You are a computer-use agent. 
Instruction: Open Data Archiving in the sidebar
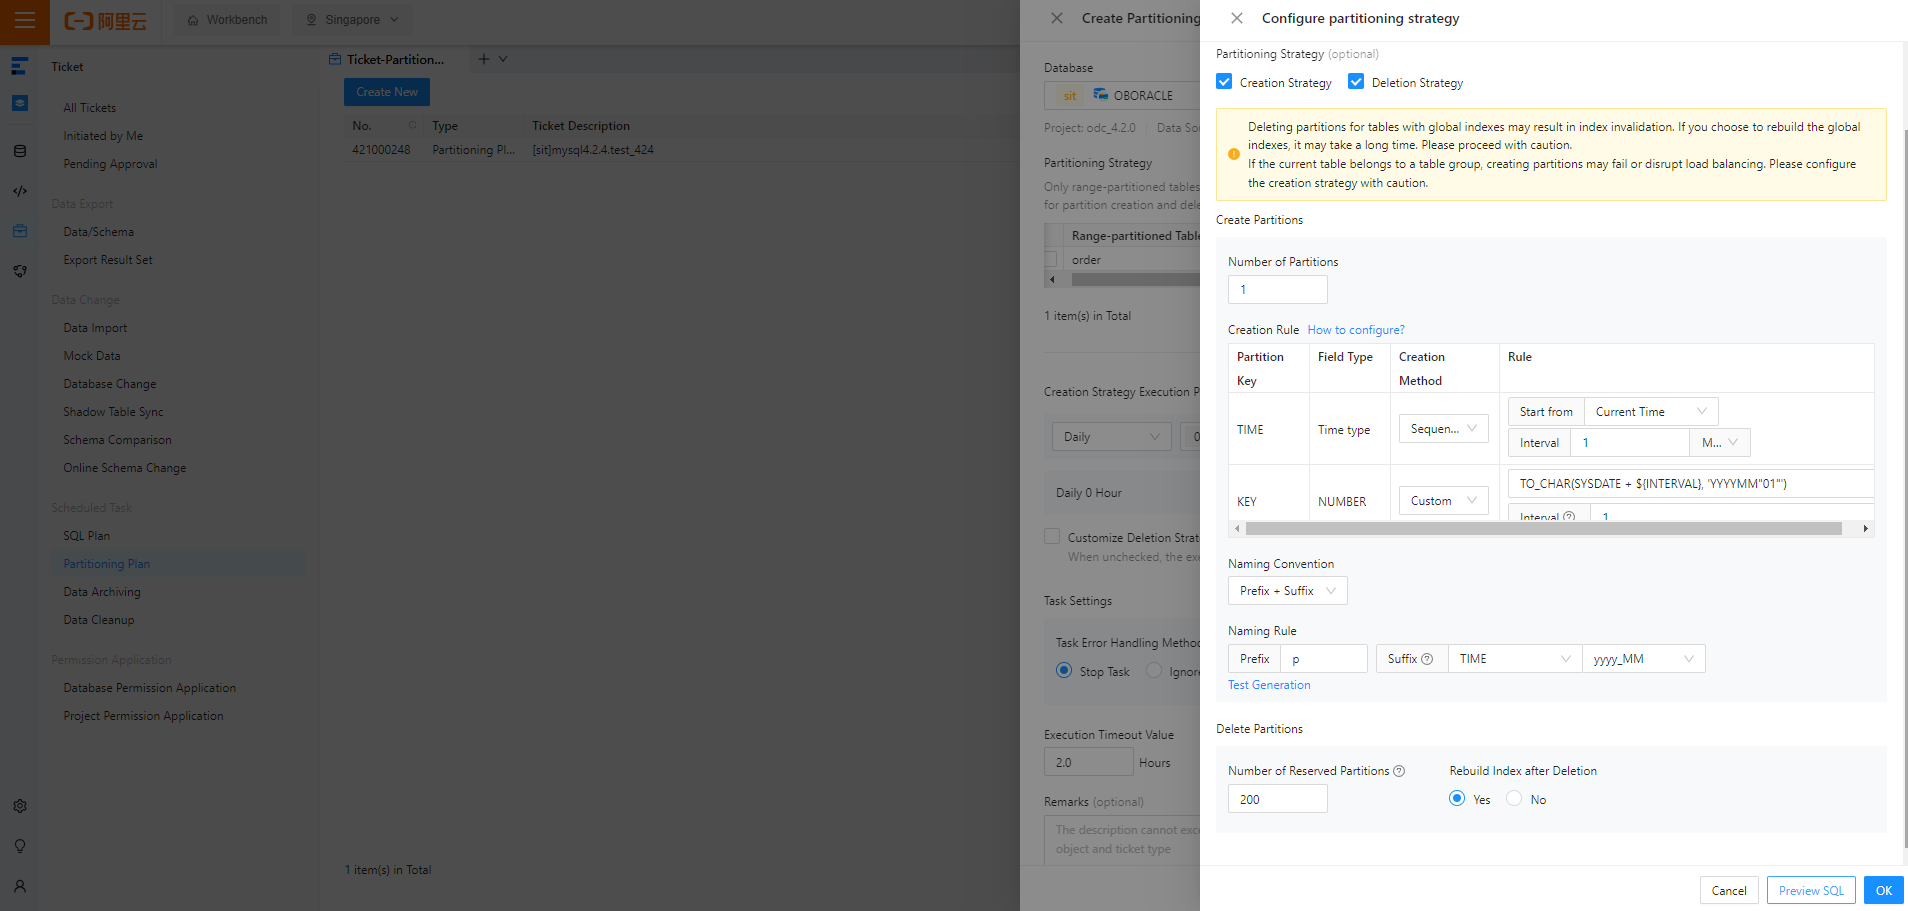[102, 592]
